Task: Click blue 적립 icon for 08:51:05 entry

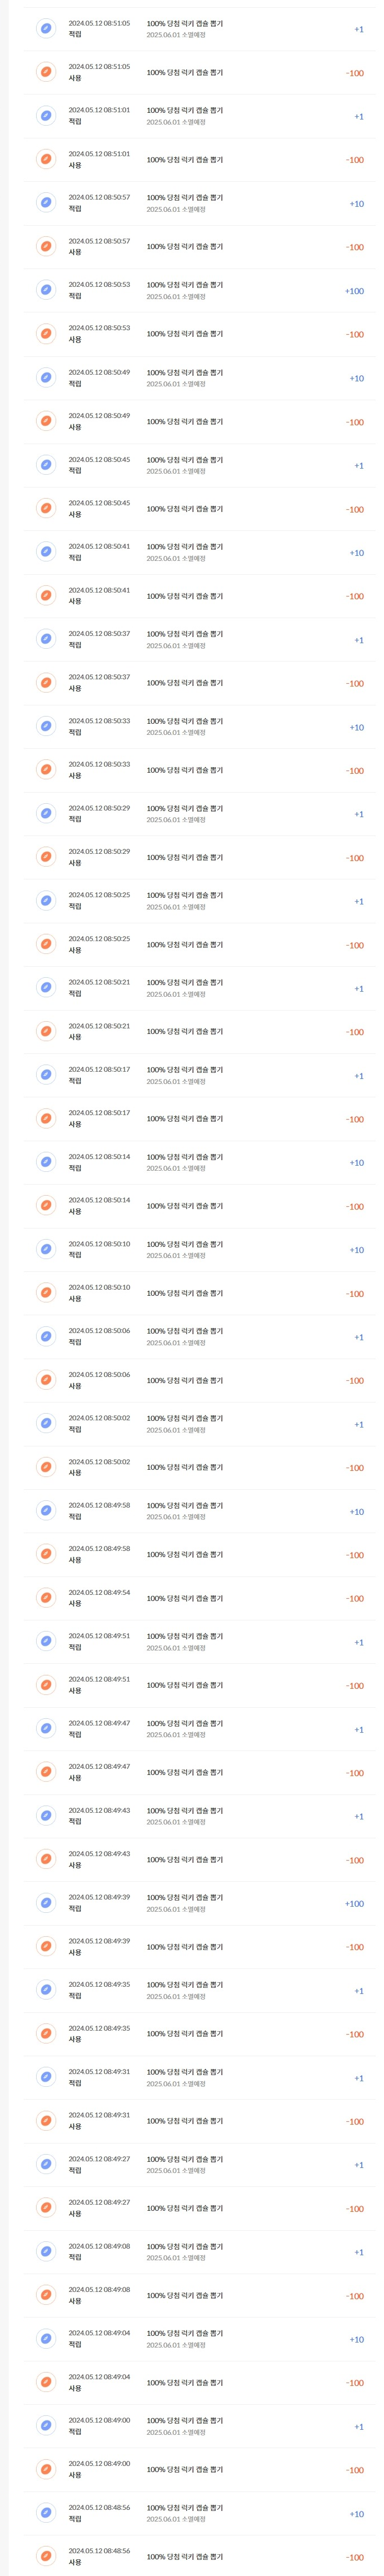Action: pyautogui.click(x=45, y=29)
